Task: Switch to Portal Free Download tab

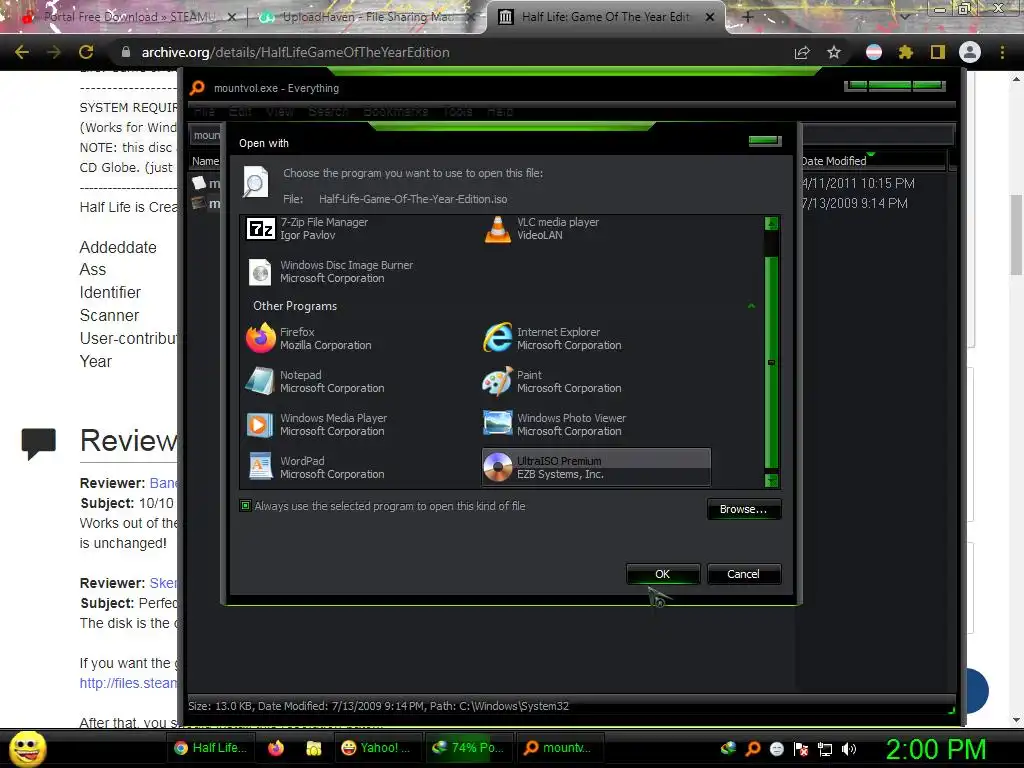Action: pyautogui.click(x=127, y=17)
